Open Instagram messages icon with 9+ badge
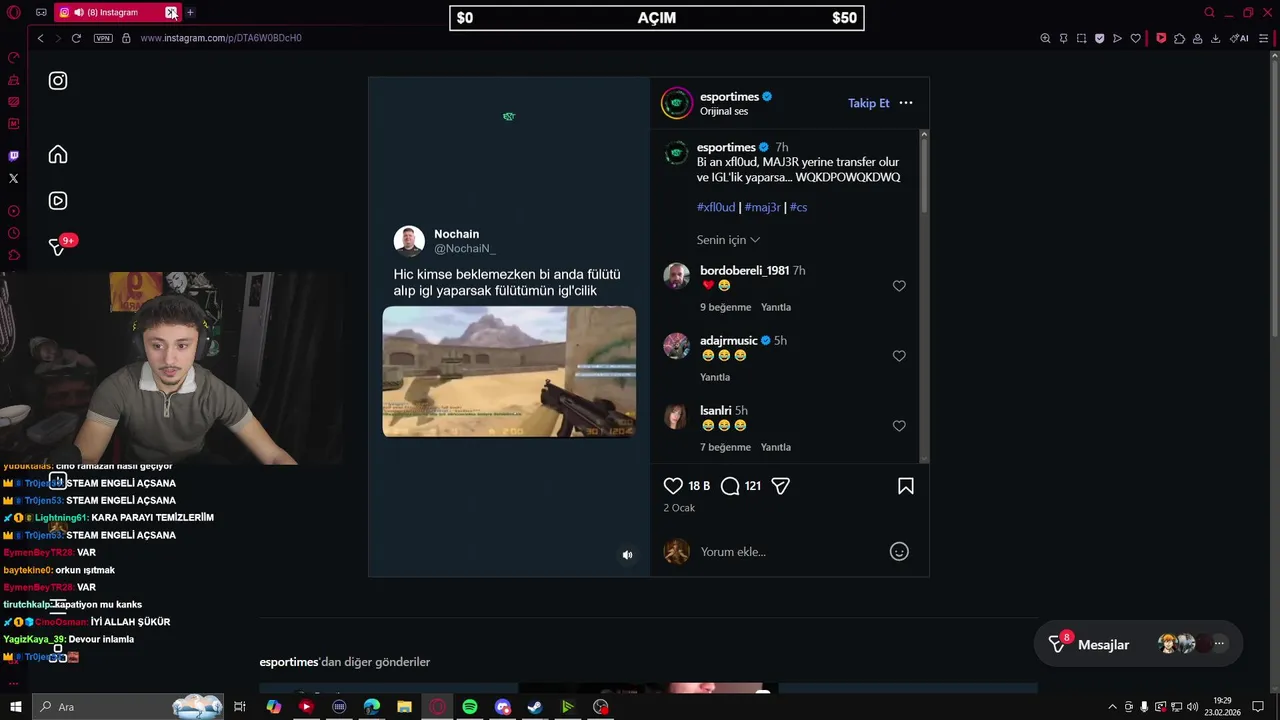 click(58, 246)
